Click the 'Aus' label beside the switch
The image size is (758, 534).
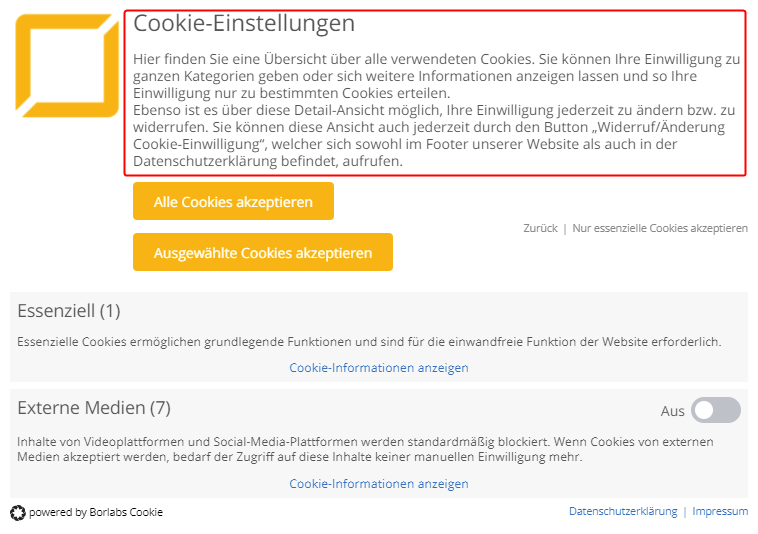click(672, 411)
